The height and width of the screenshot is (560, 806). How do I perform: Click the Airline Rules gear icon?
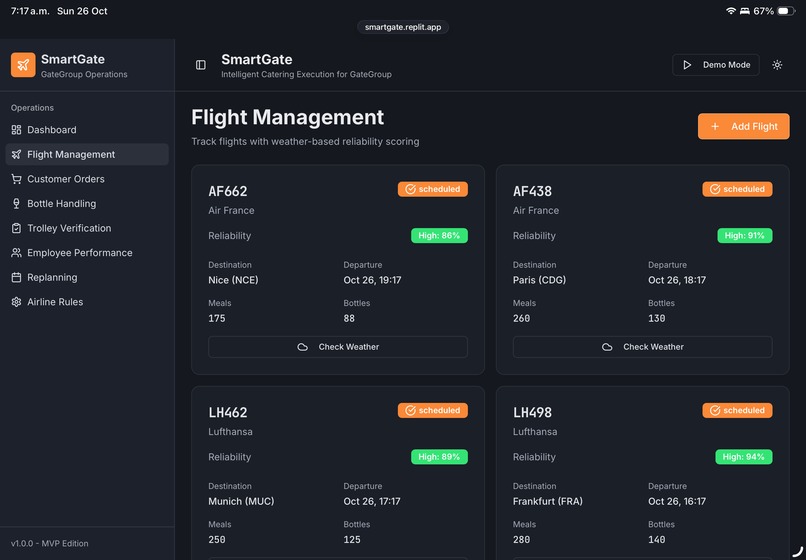pyautogui.click(x=16, y=302)
